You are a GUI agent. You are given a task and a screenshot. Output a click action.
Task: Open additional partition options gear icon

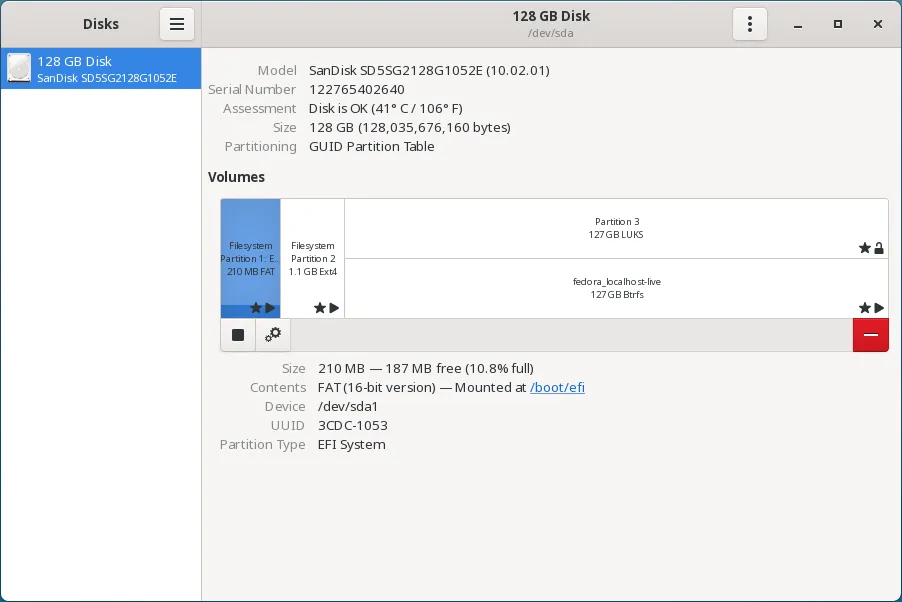272,334
